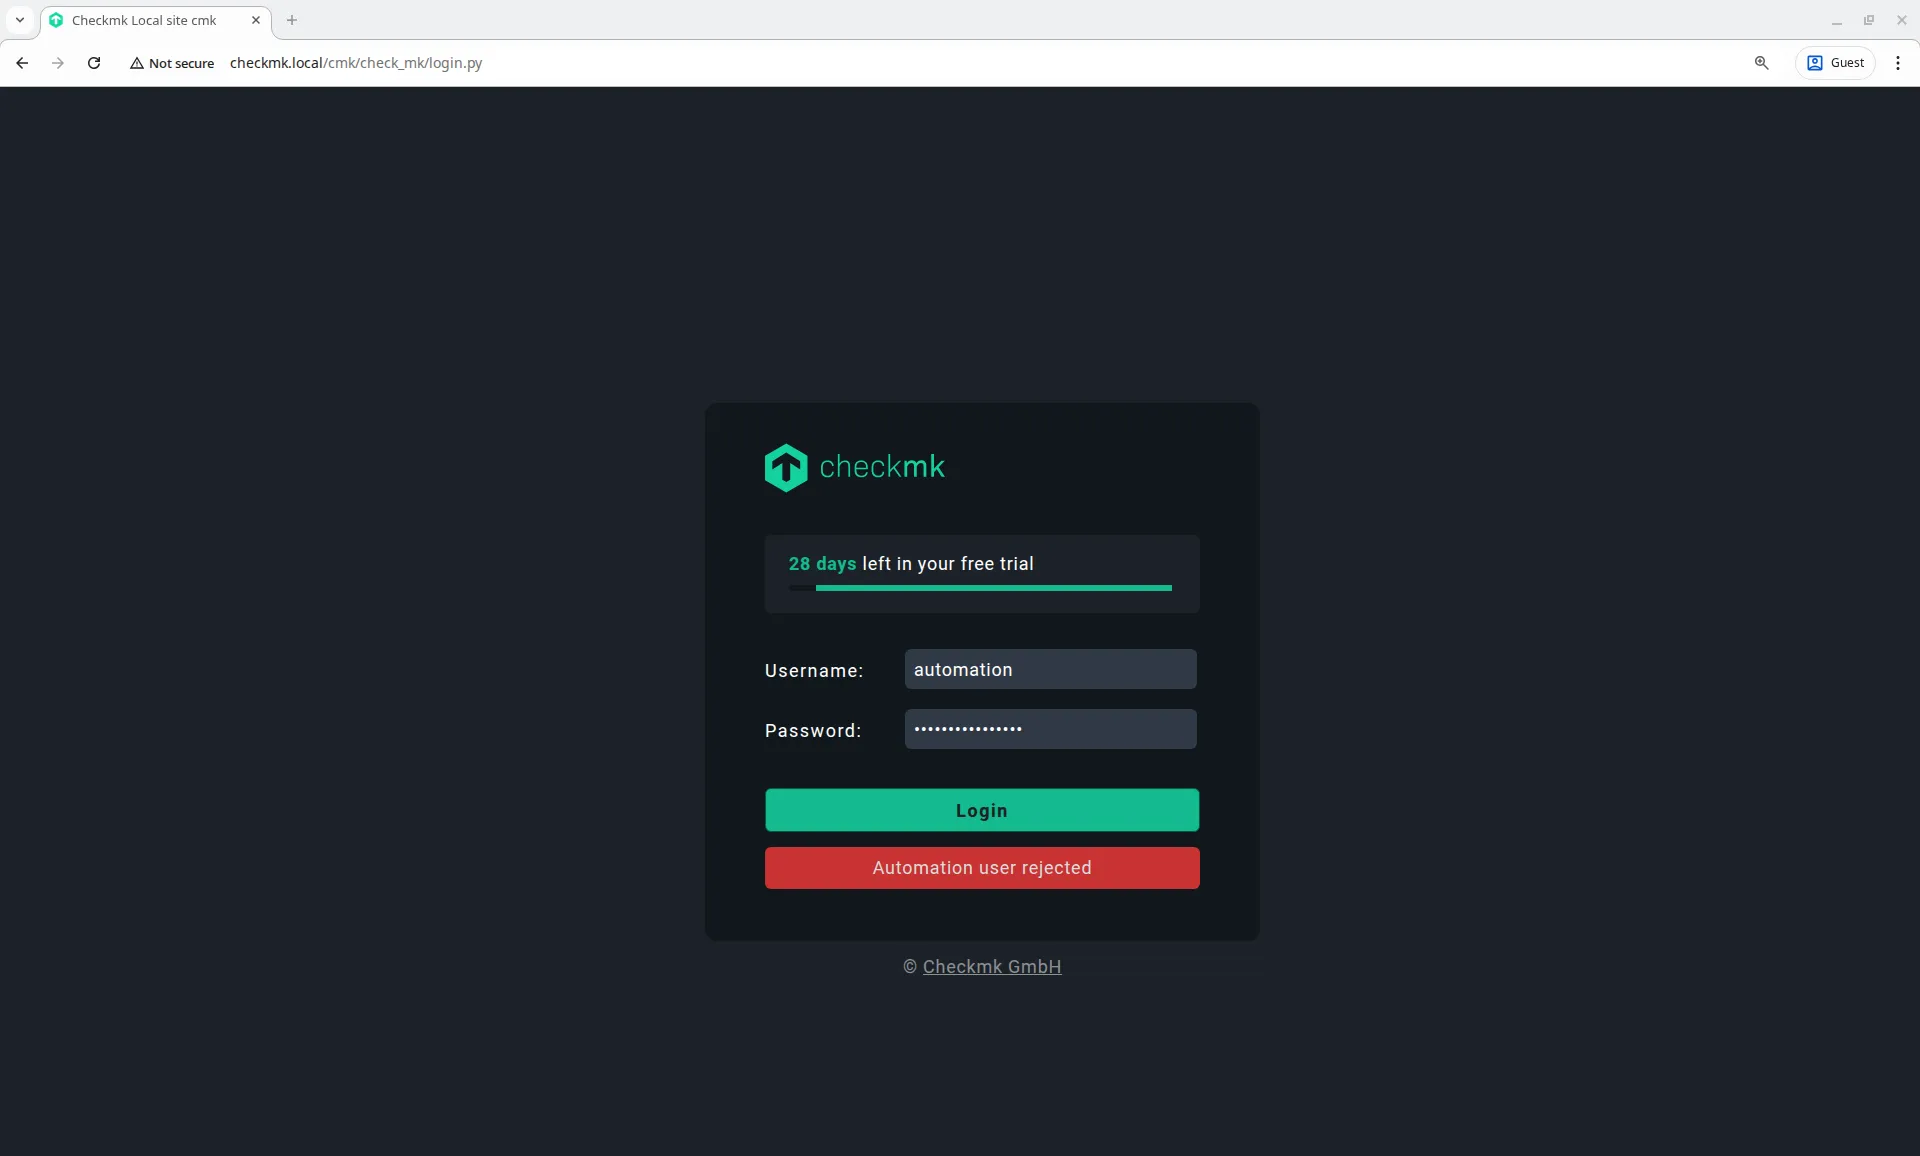Viewport: 1920px width, 1156px height.
Task: Focus the Username input field
Action: pos(1050,669)
